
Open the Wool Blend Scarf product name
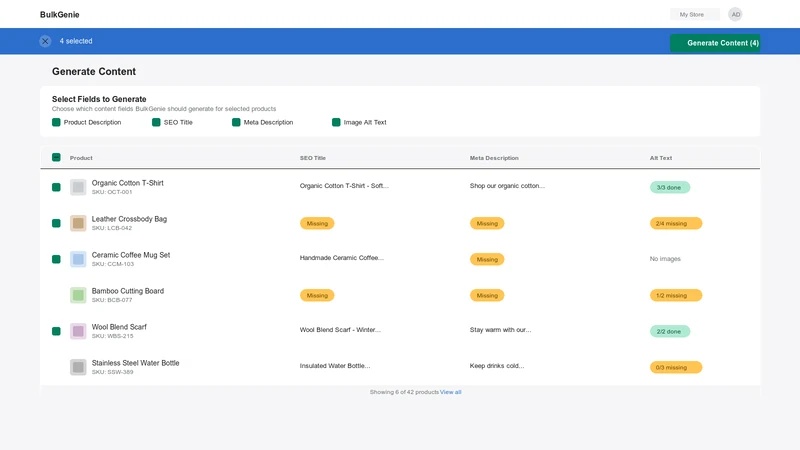[x=119, y=327]
